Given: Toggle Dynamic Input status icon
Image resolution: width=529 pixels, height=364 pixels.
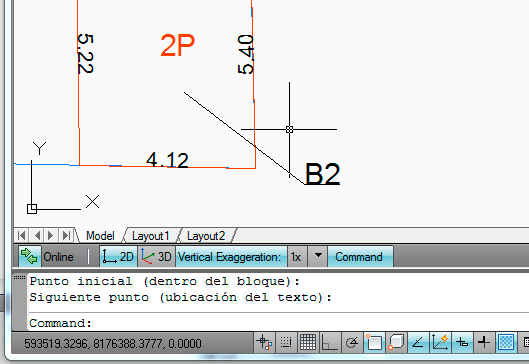Looking at the screenshot, I should click(x=462, y=342).
